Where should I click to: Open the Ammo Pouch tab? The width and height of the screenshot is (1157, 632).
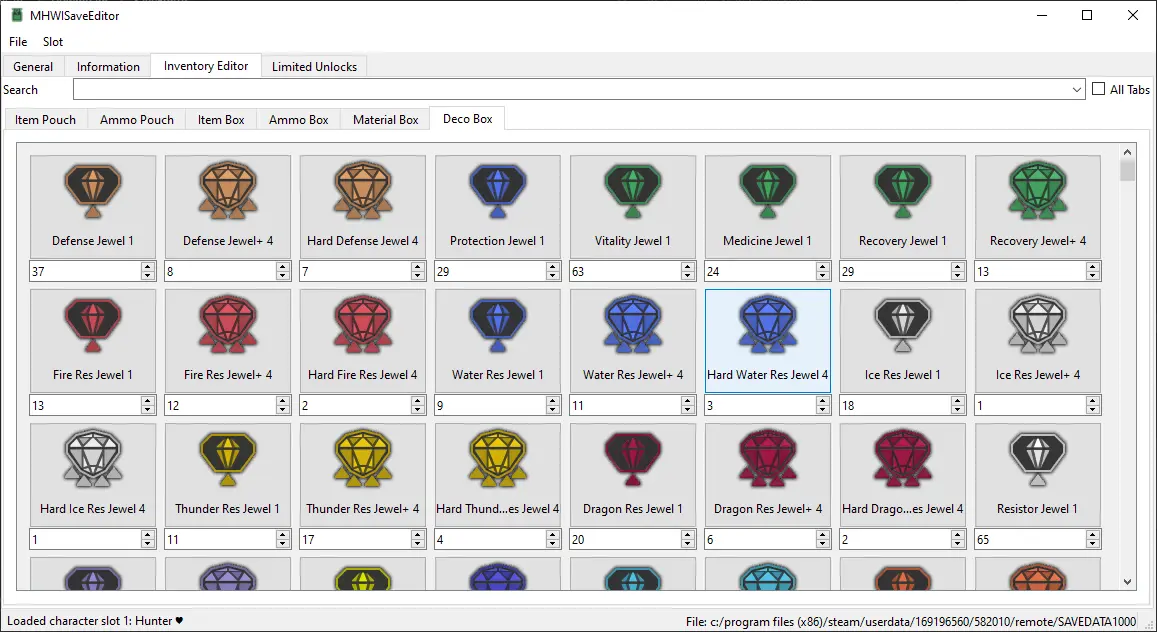tap(137, 119)
